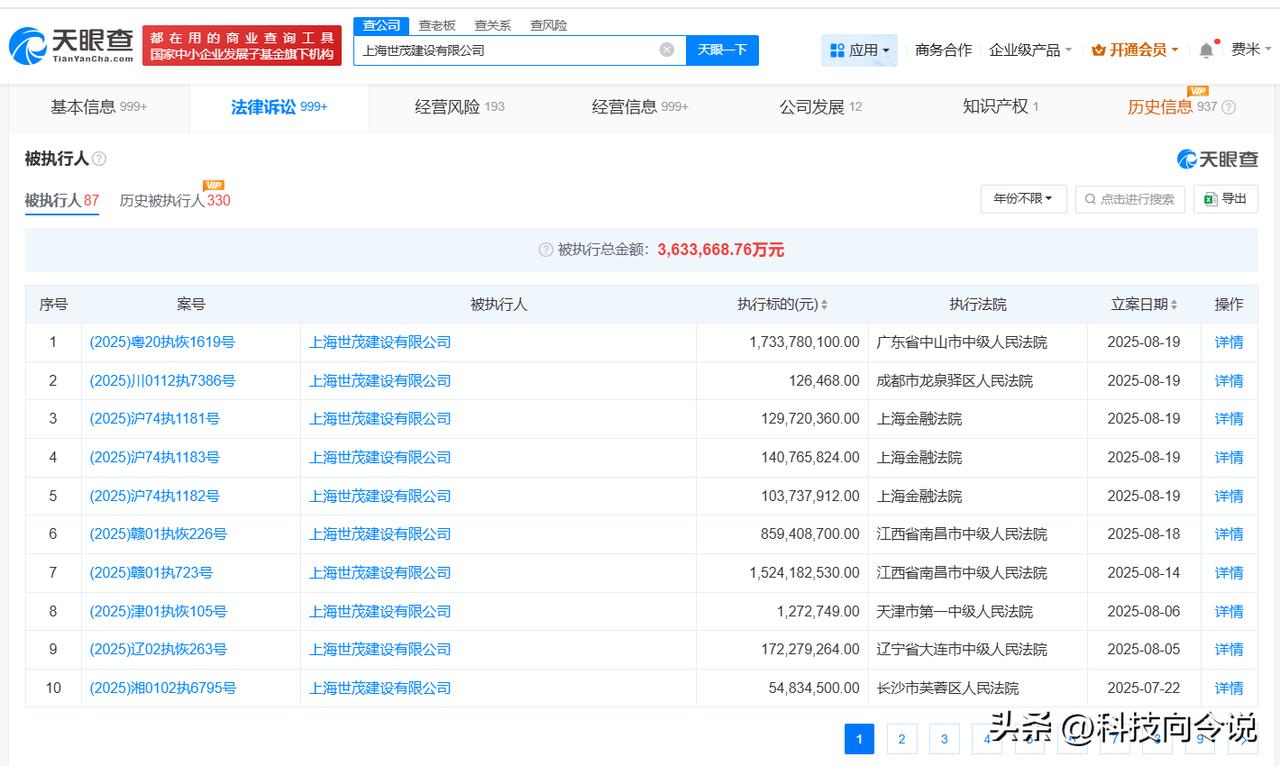Click the 商务合作 link
The width and height of the screenshot is (1280, 766).
click(x=943, y=50)
